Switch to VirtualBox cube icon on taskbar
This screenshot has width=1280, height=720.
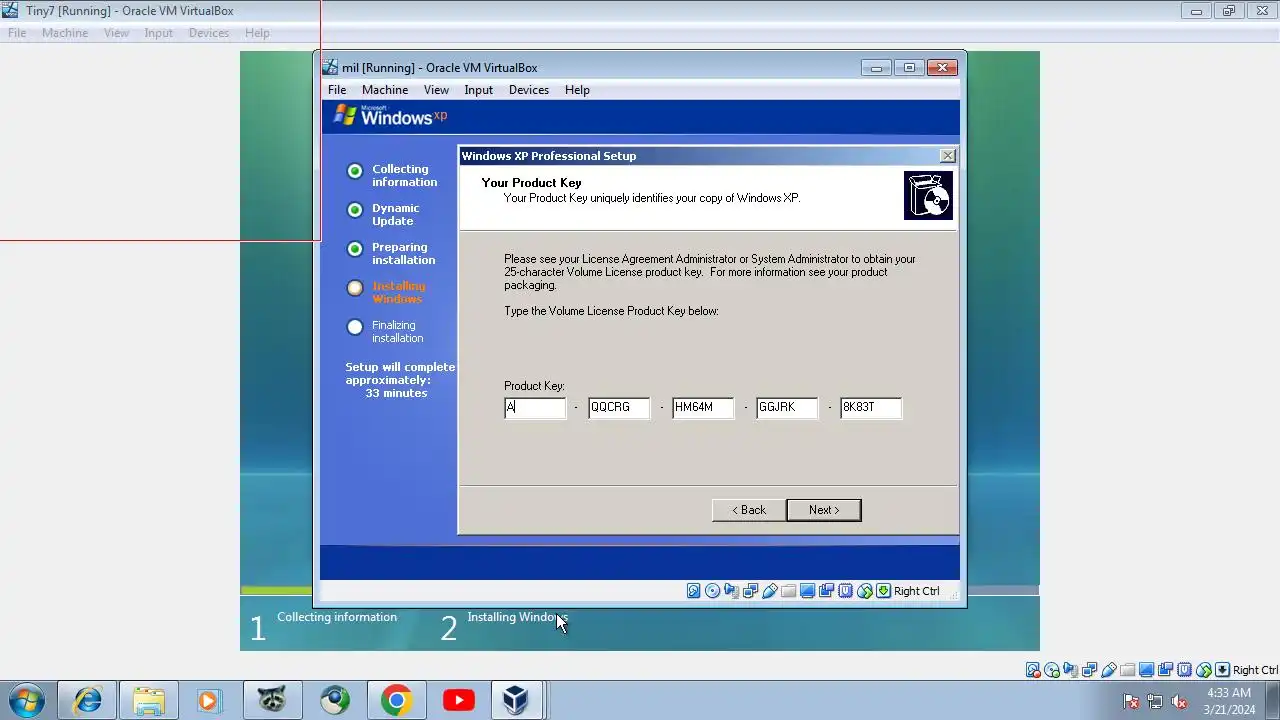click(516, 700)
